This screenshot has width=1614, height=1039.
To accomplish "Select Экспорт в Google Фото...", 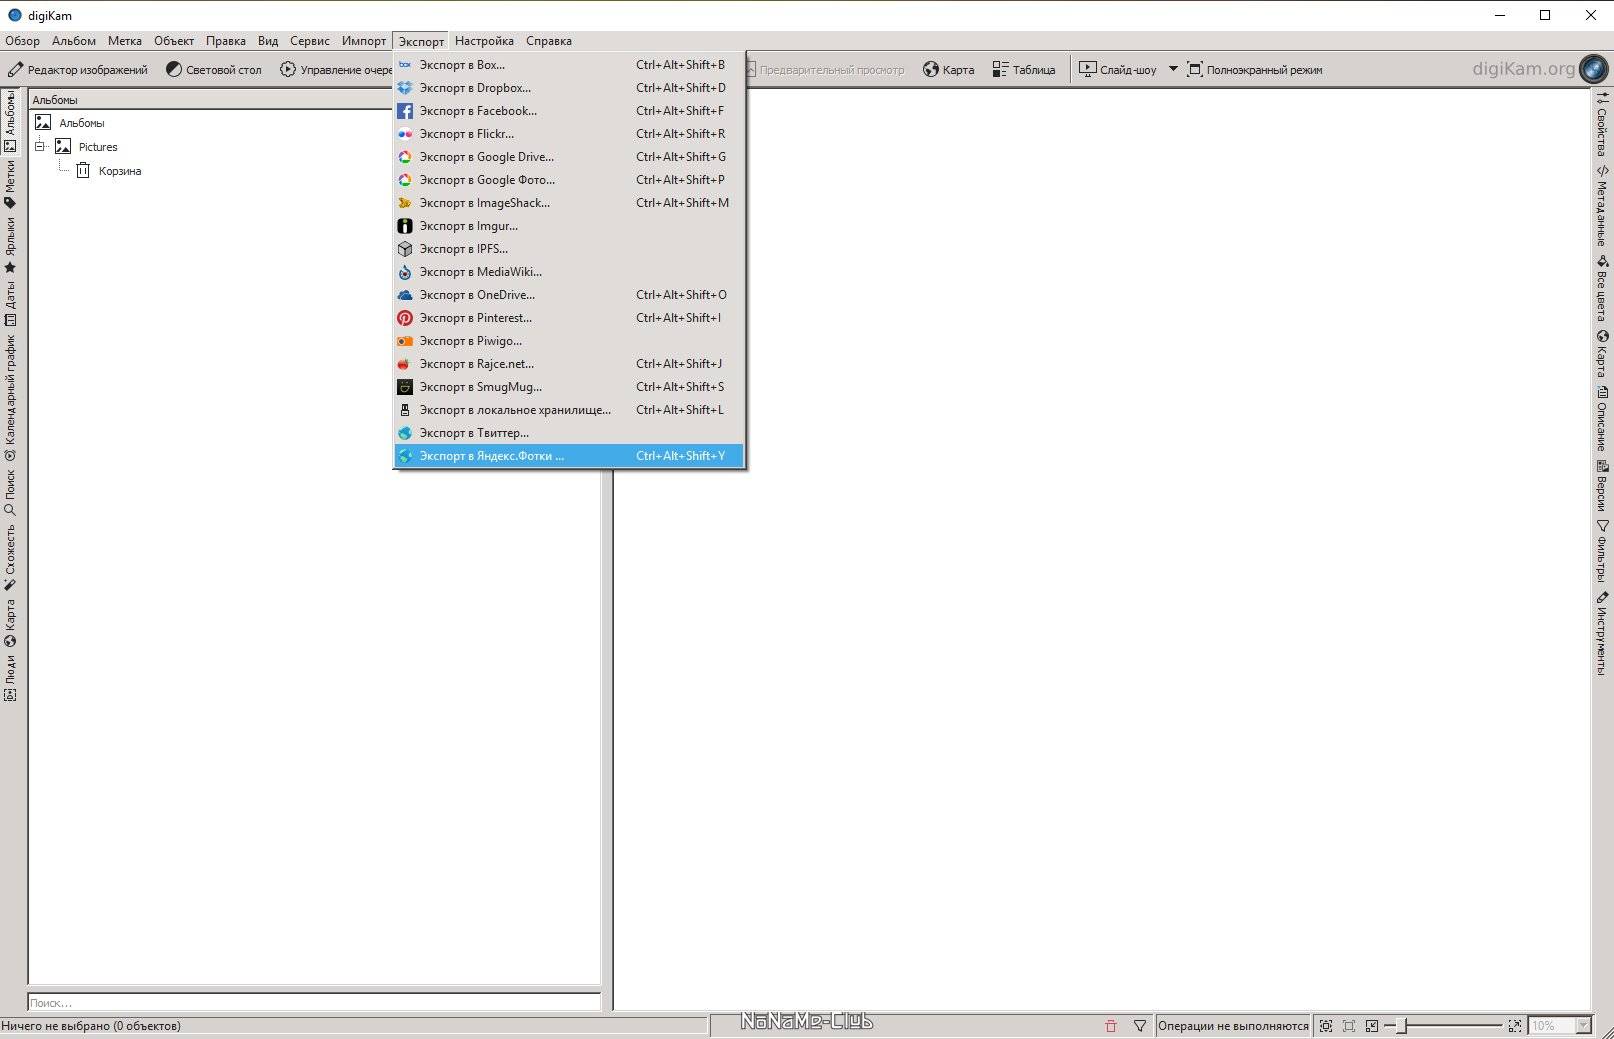I will click(569, 180).
